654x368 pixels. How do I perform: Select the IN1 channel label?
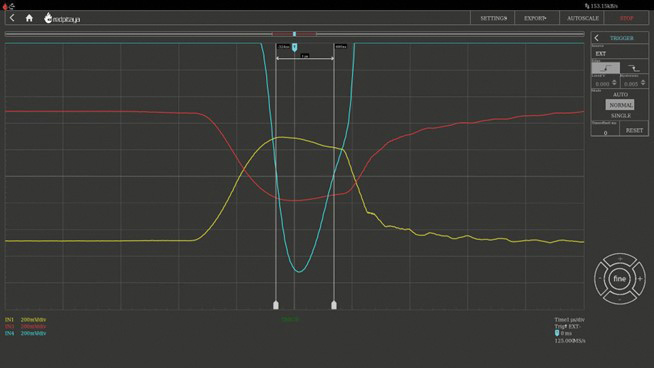pos(9,320)
